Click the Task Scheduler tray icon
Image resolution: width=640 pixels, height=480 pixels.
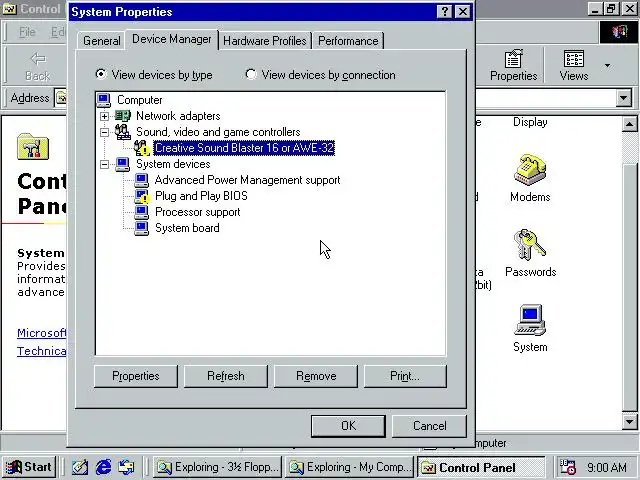[567, 467]
